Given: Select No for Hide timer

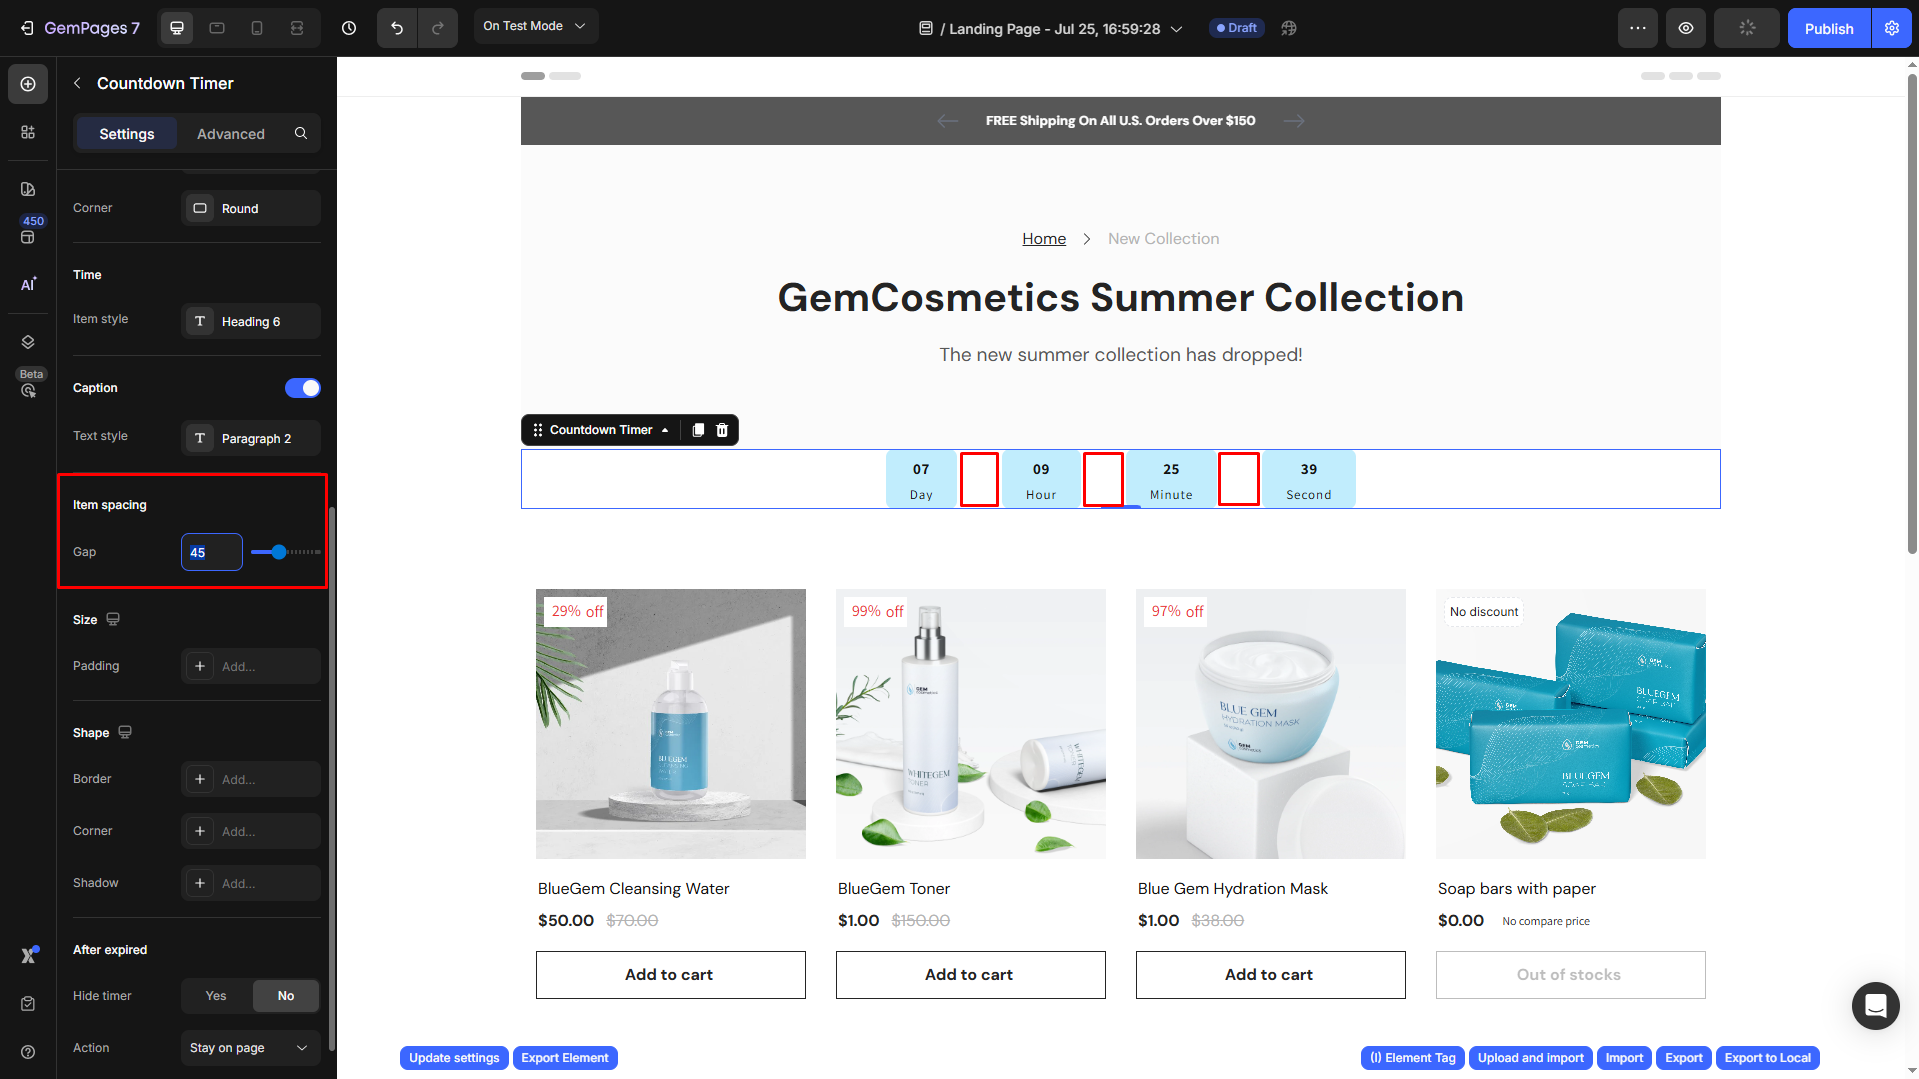Looking at the screenshot, I should (286, 996).
